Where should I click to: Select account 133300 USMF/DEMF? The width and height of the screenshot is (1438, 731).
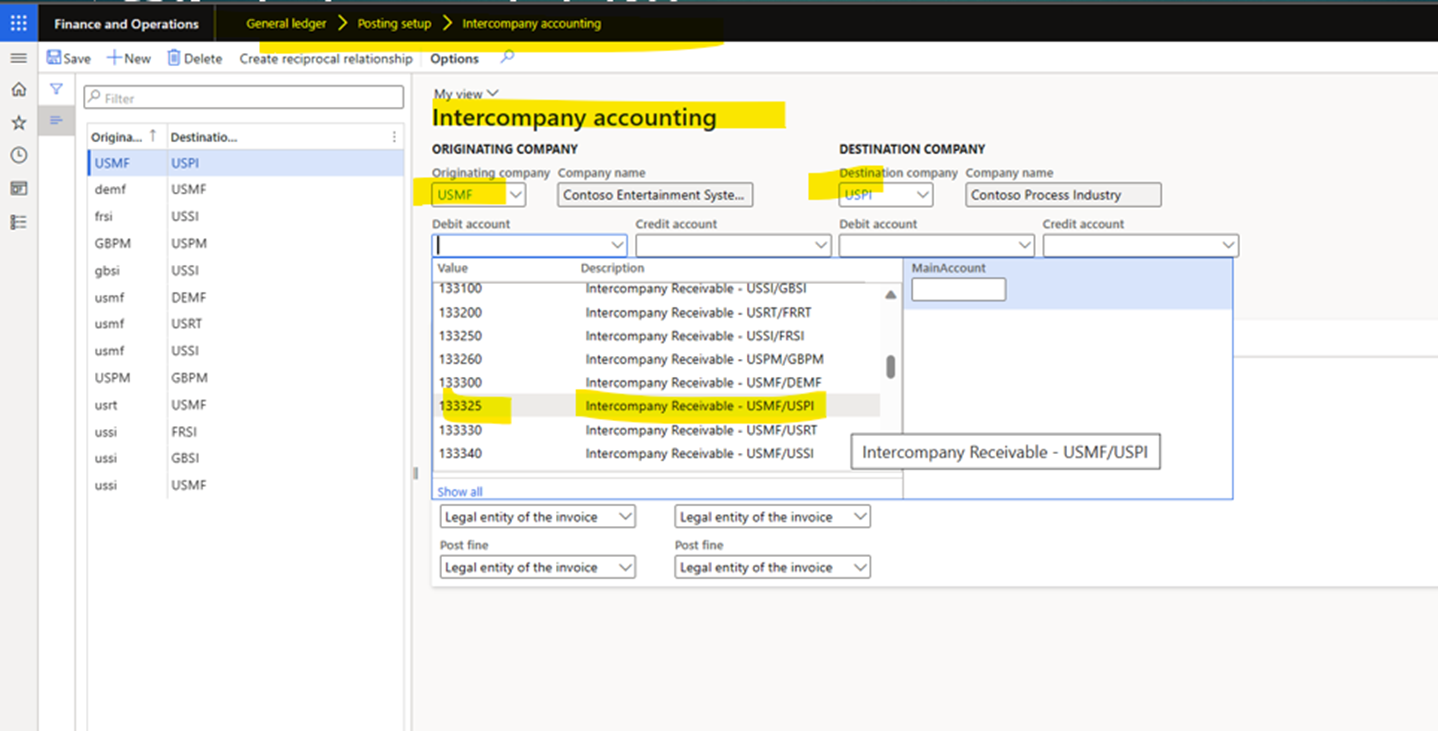[x=657, y=383]
